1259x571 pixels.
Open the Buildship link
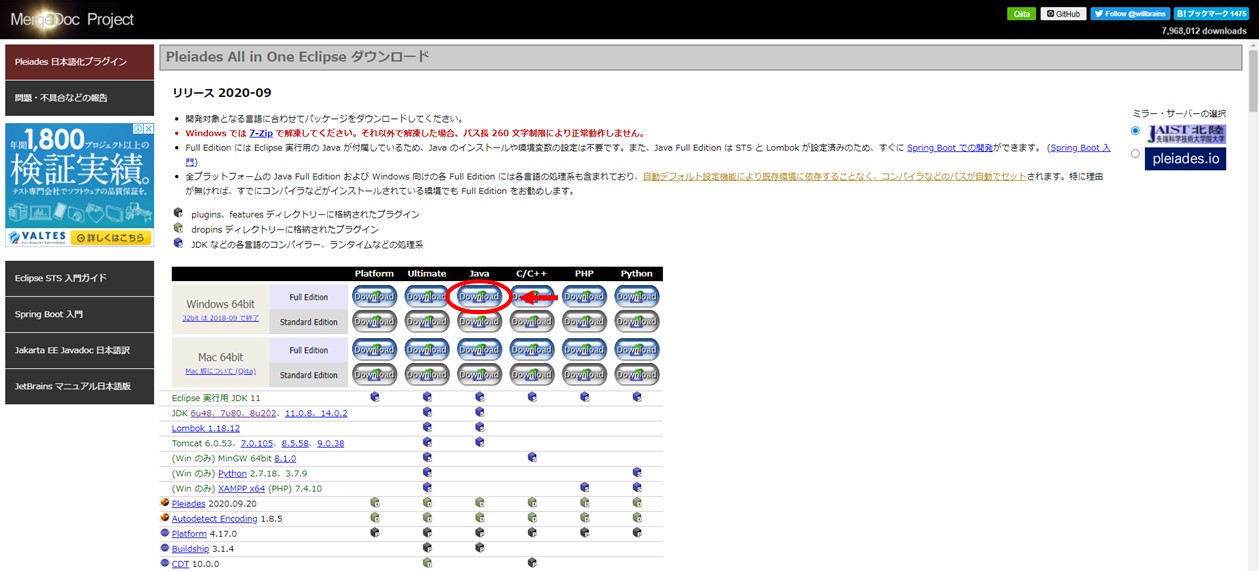click(190, 549)
